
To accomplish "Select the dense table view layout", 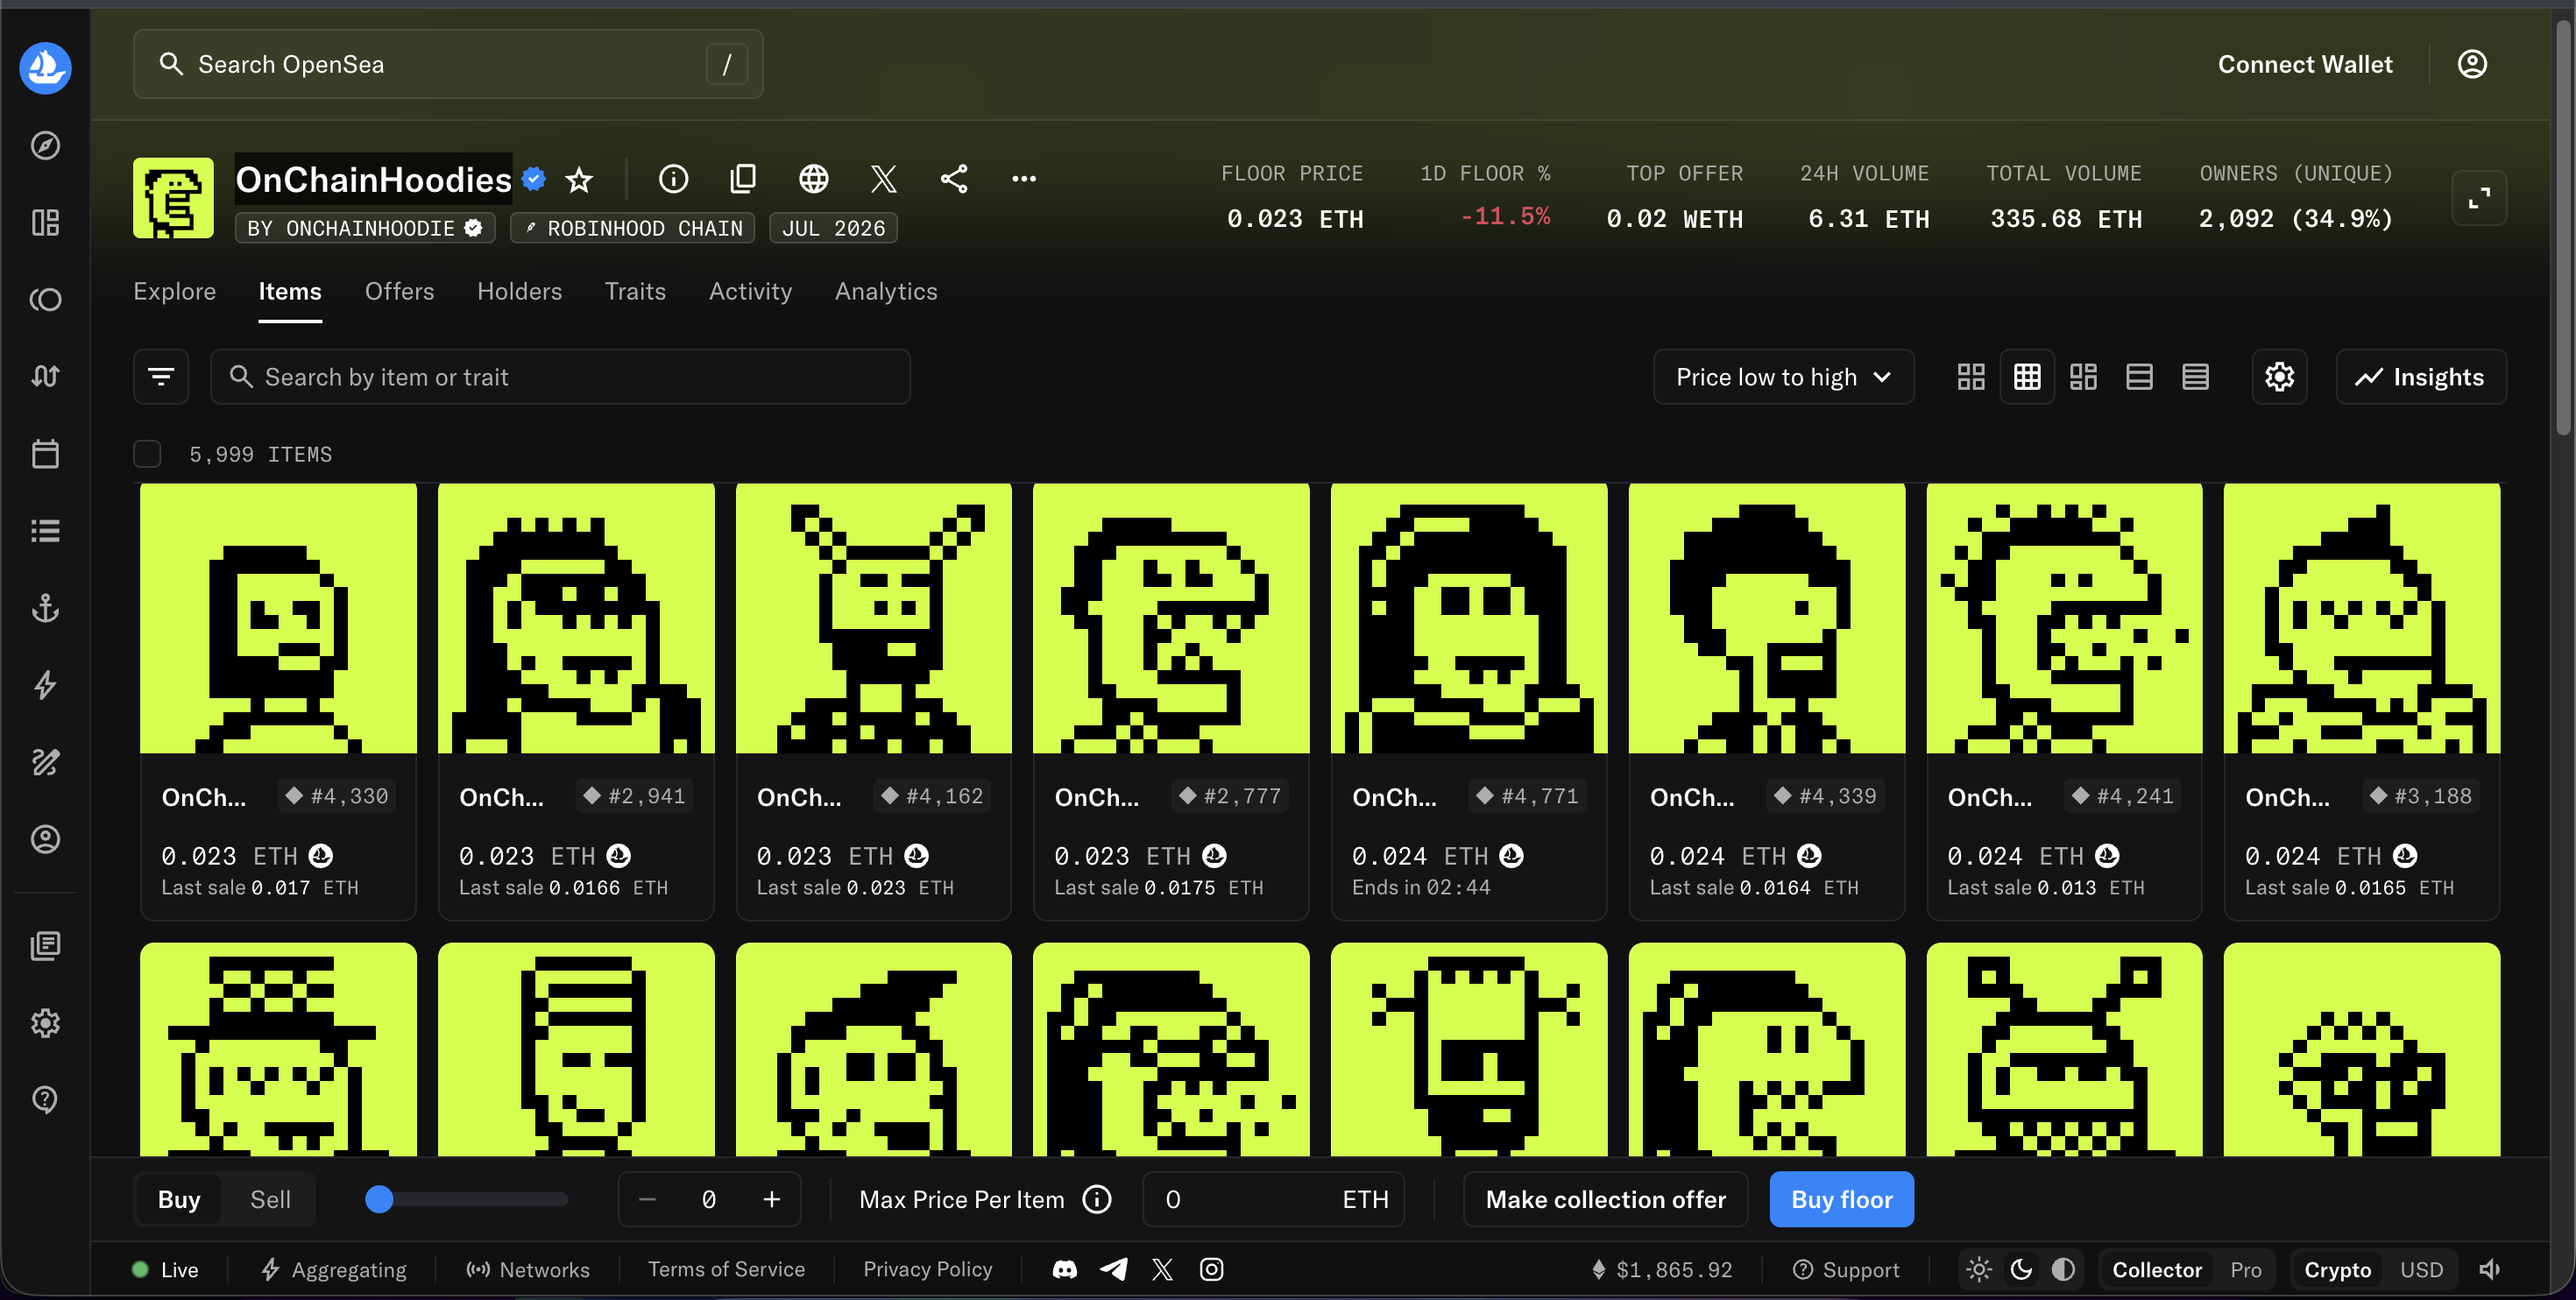I will point(2195,377).
